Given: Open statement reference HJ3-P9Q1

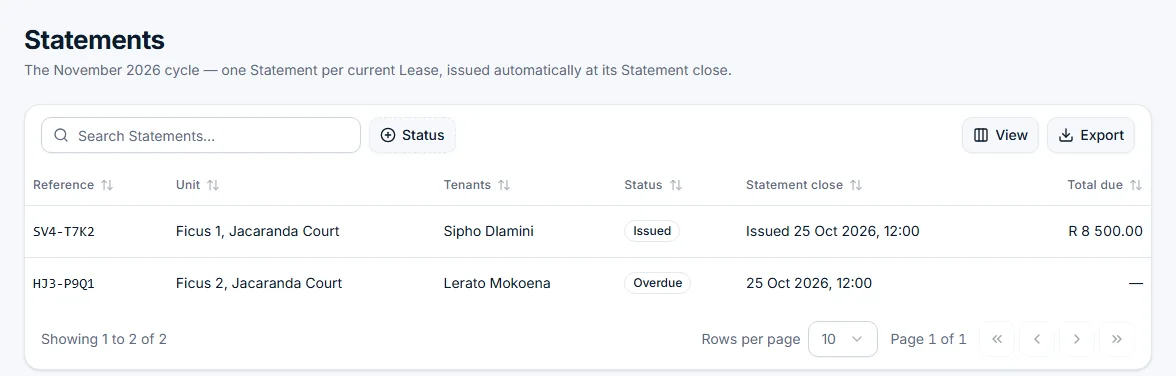Looking at the screenshot, I should [64, 284].
